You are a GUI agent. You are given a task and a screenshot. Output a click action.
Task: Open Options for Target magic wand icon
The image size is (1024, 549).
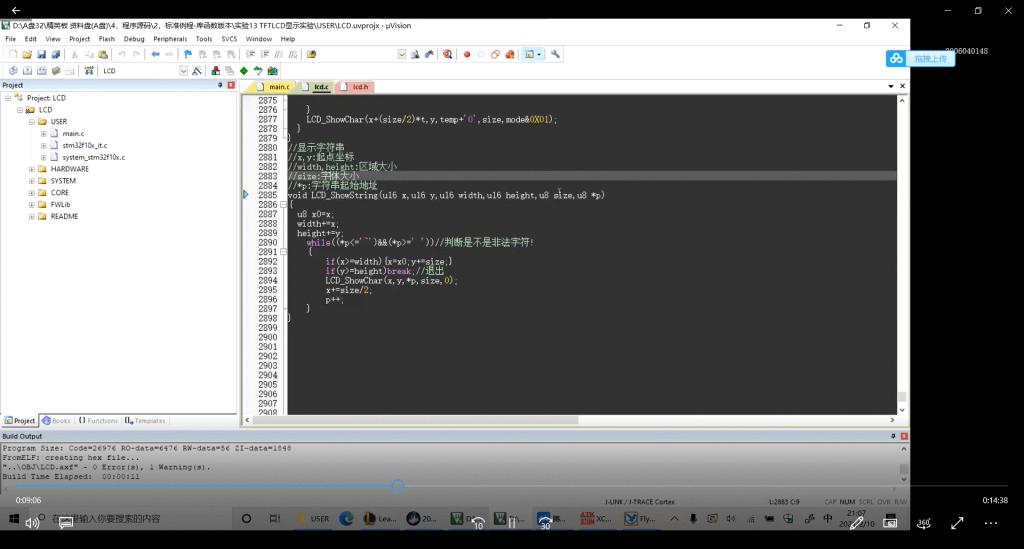point(200,71)
